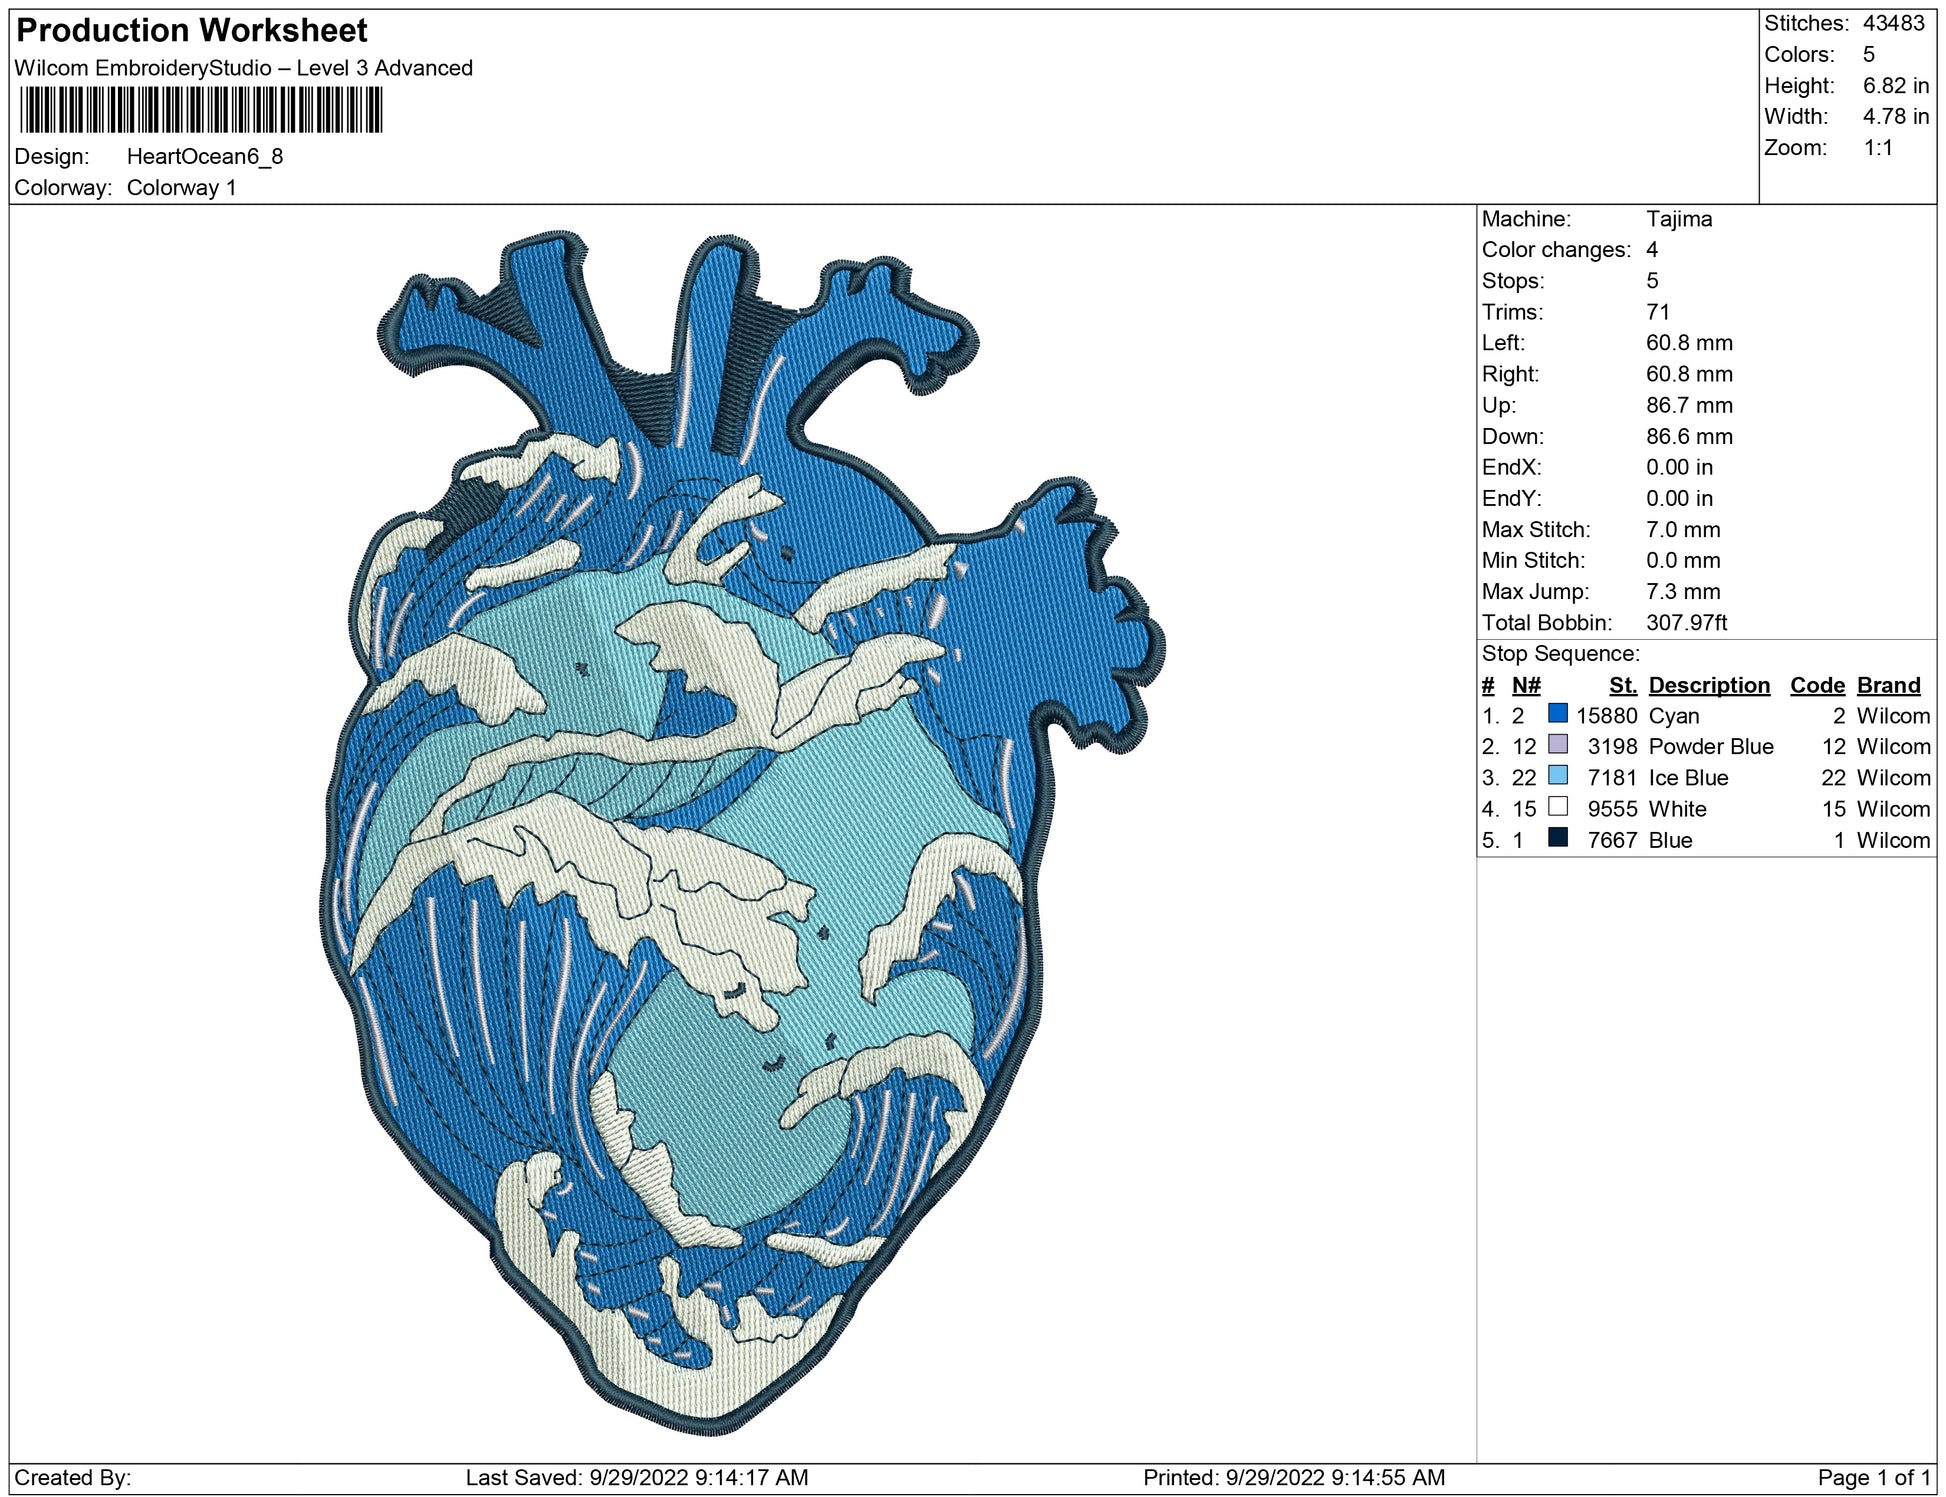
Task: Click the Total Bobbin value 307.97ft
Action: click(x=1686, y=623)
